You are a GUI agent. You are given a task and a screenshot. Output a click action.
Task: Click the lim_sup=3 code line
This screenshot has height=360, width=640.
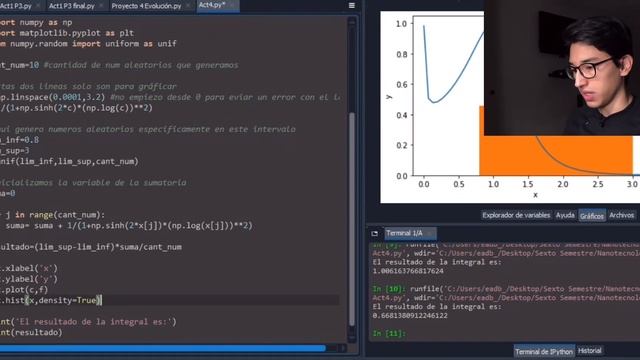[x=15, y=151]
